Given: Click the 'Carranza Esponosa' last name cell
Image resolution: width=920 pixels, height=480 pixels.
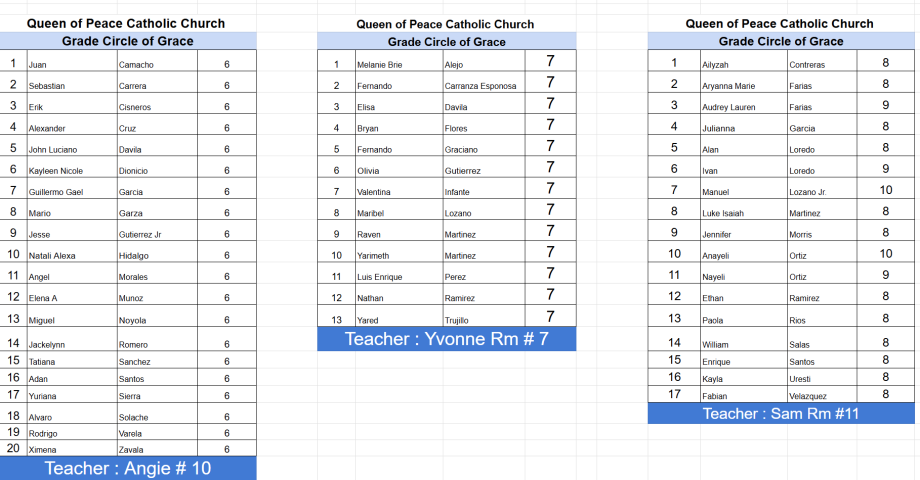Looking at the screenshot, I should [481, 86].
